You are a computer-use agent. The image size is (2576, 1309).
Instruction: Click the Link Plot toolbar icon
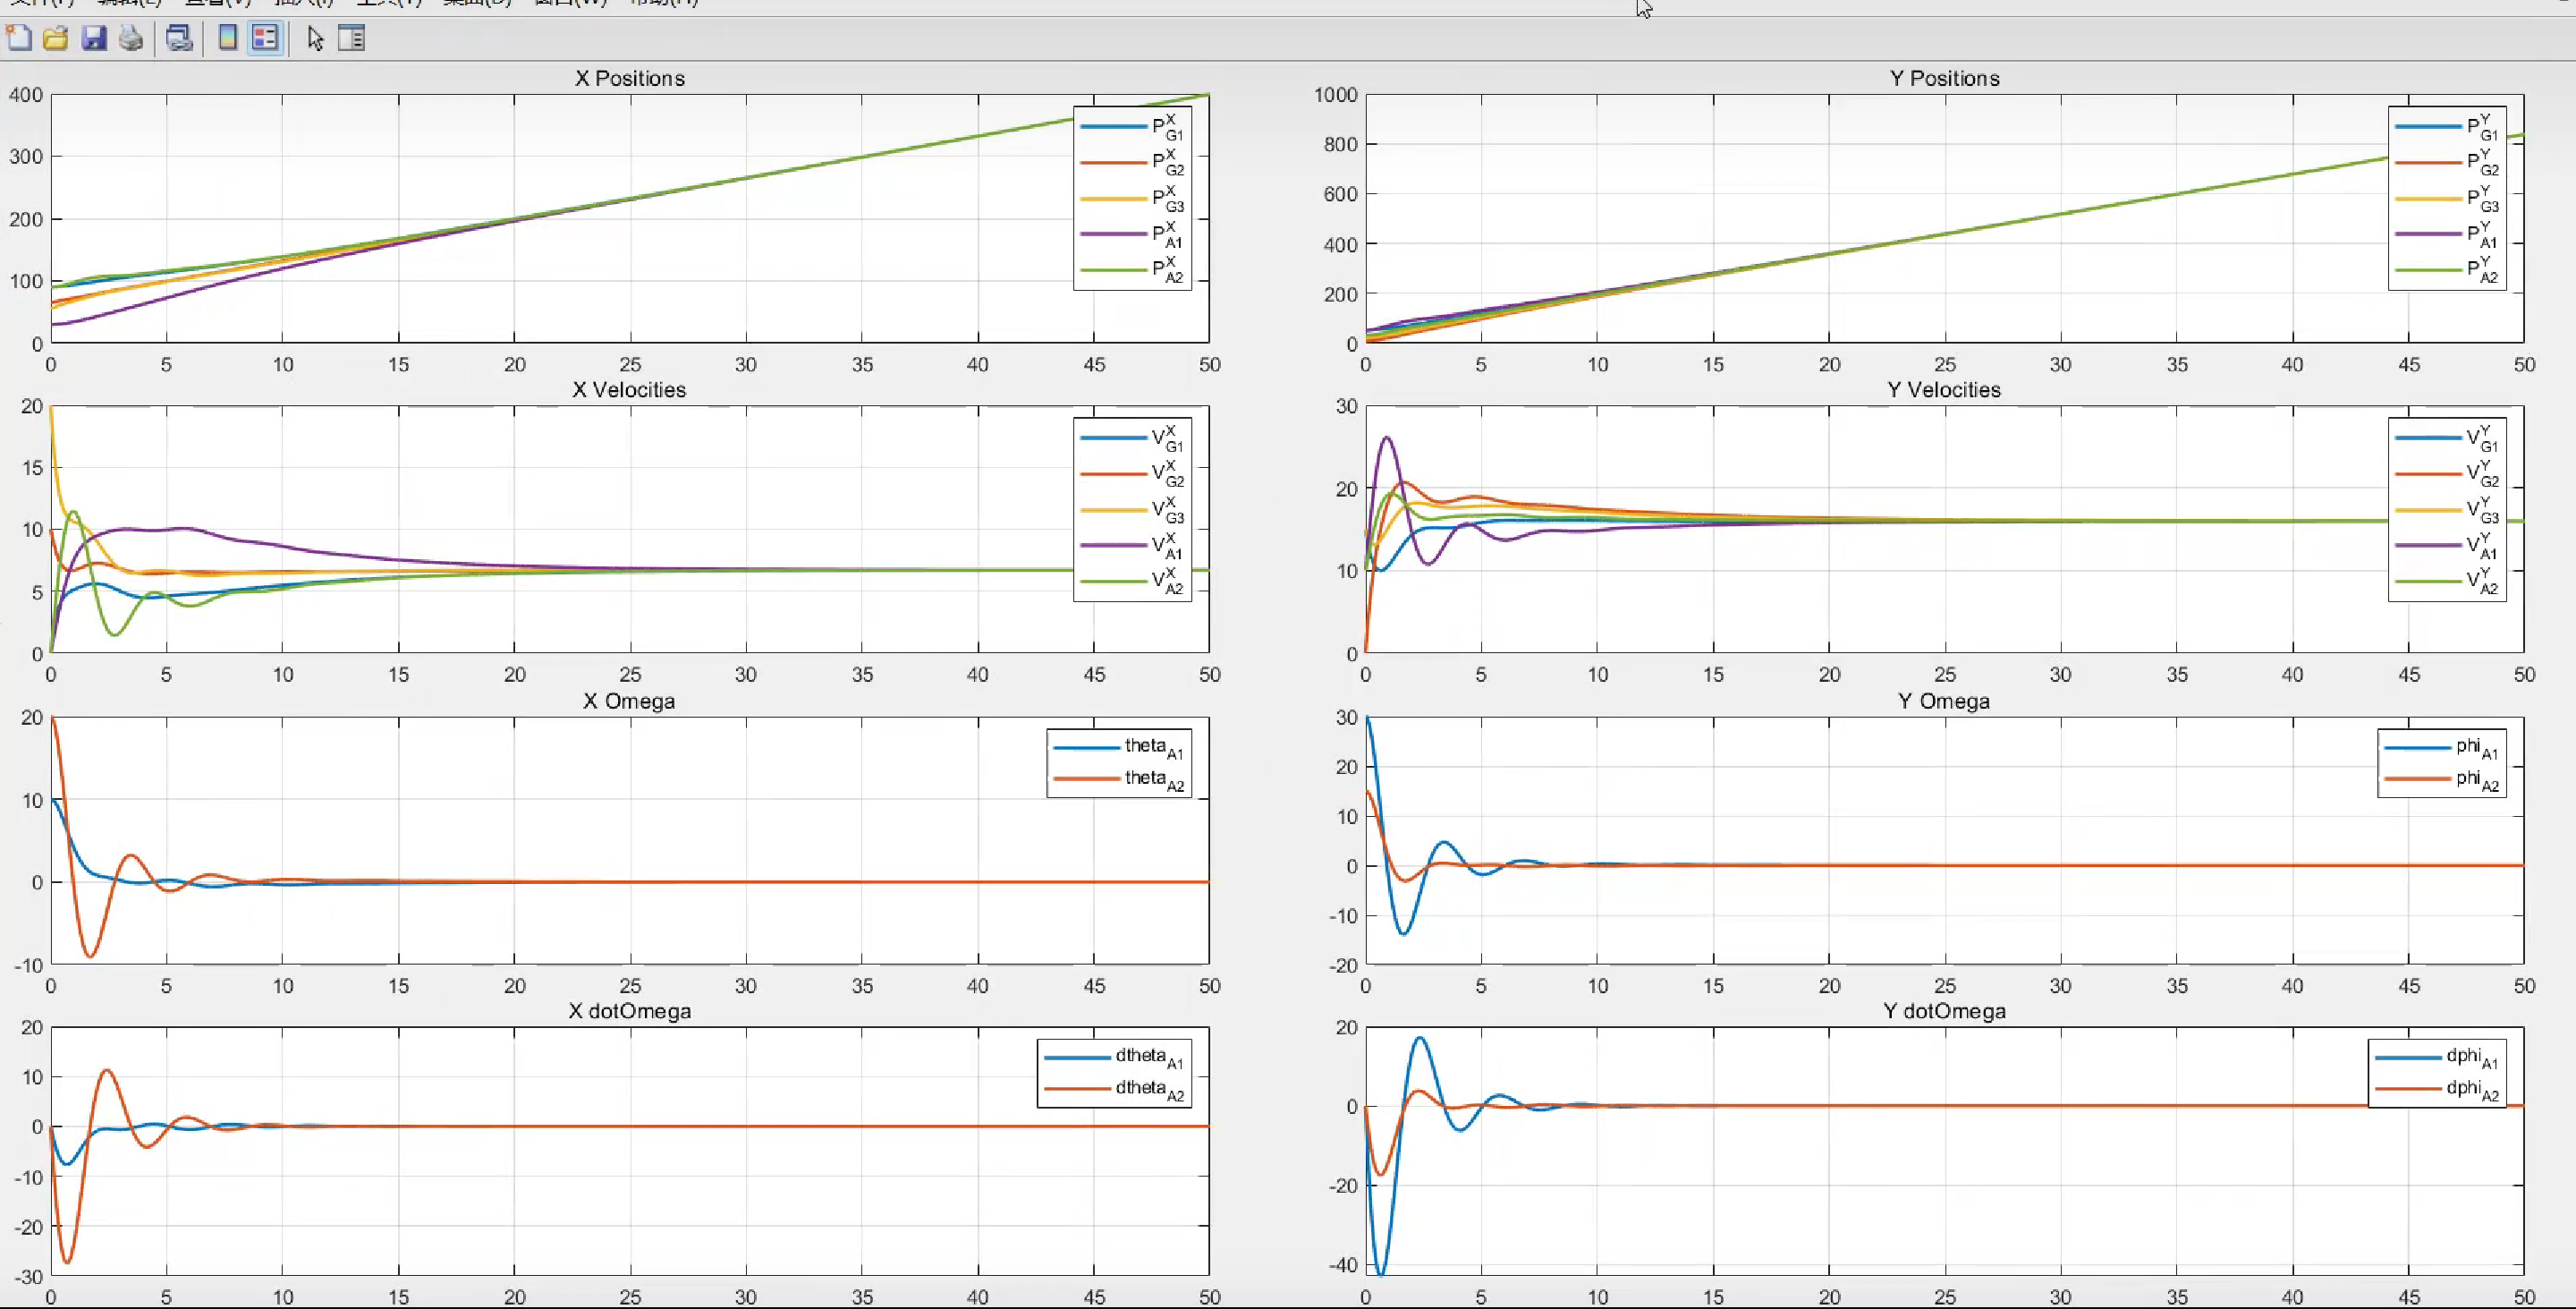179,39
